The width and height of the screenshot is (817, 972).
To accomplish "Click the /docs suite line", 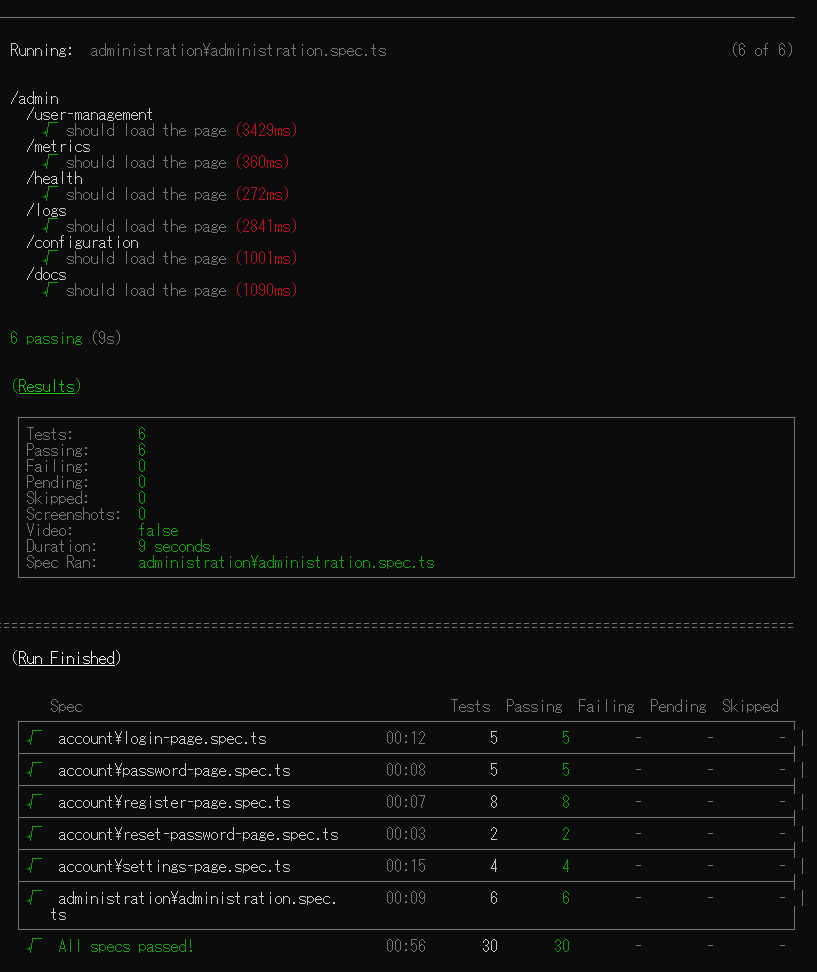I will click(46, 275).
